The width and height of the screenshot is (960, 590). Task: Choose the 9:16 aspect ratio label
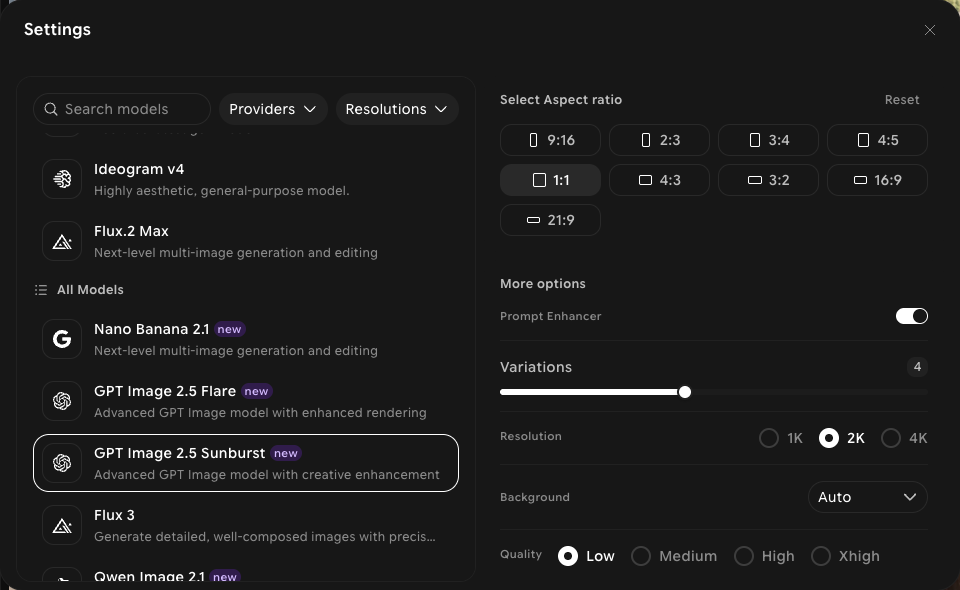pos(561,140)
